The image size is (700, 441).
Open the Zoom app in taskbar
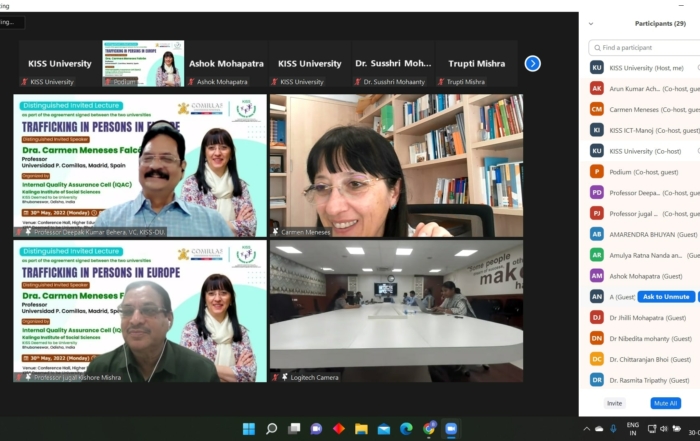click(x=451, y=428)
